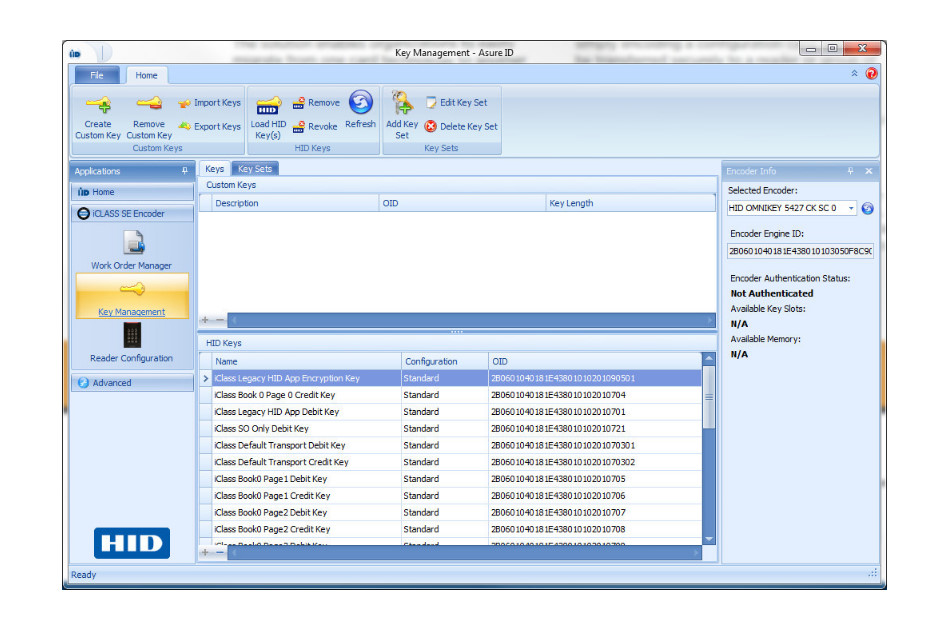
Task: Click minus button under HID Keys grid
Action: point(220,552)
